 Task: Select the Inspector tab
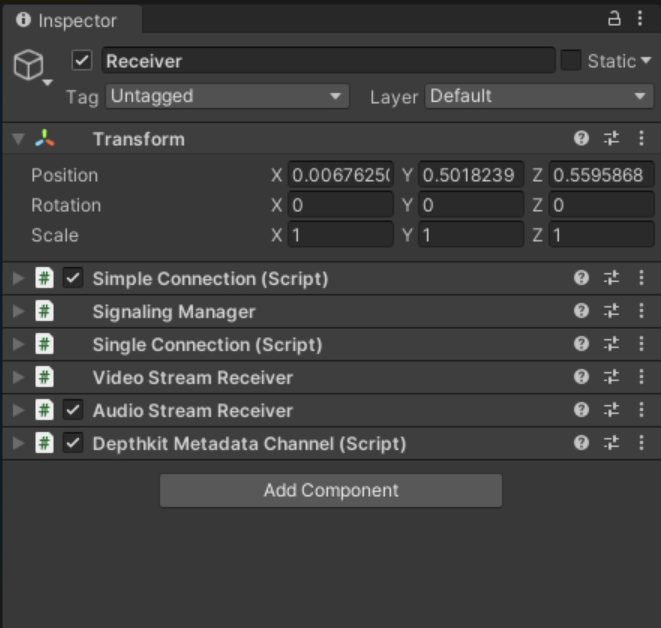point(68,20)
